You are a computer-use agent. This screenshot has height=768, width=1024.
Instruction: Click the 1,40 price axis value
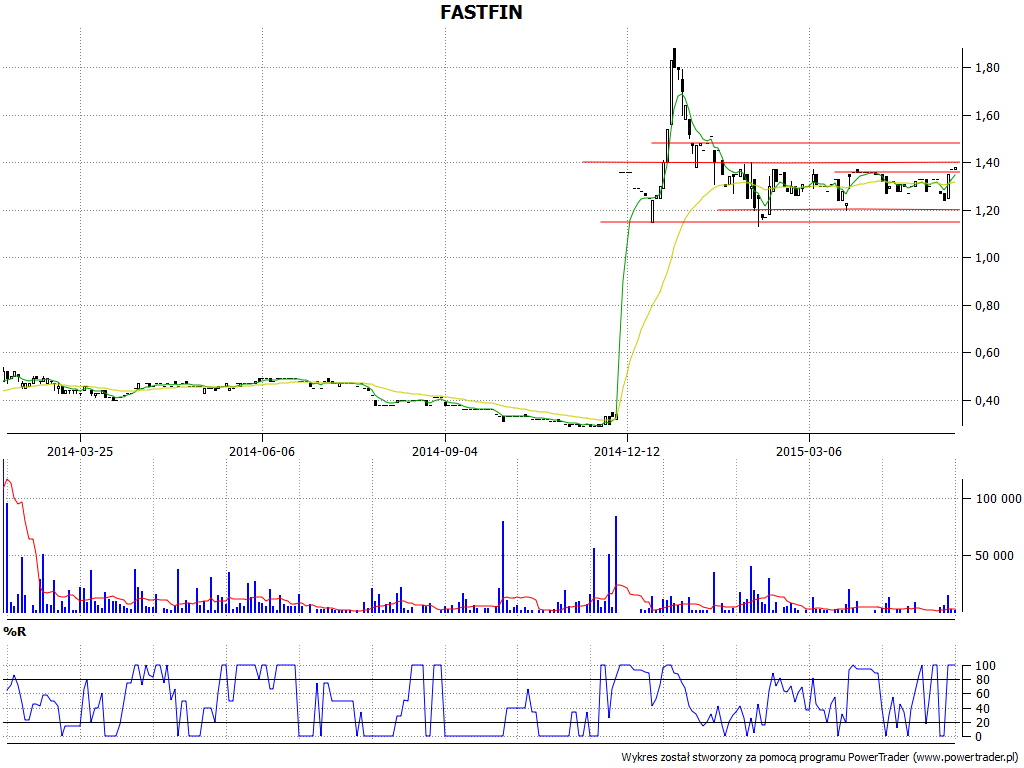click(x=987, y=163)
